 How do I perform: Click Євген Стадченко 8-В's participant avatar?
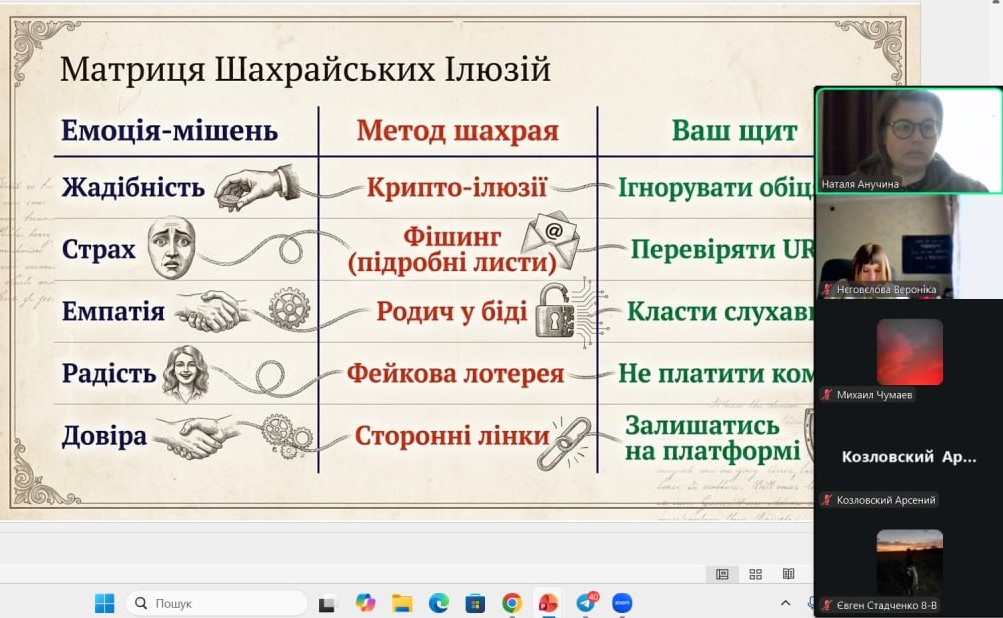(x=909, y=562)
